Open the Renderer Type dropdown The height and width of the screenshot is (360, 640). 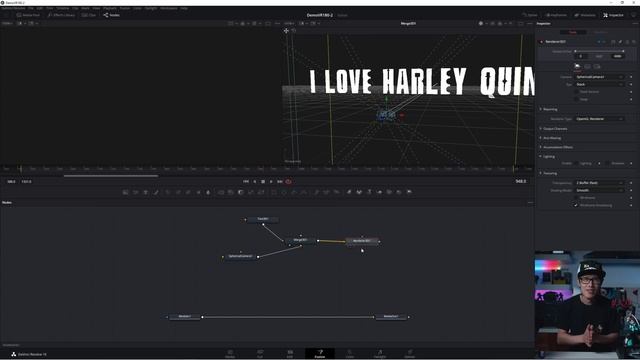[599, 119]
